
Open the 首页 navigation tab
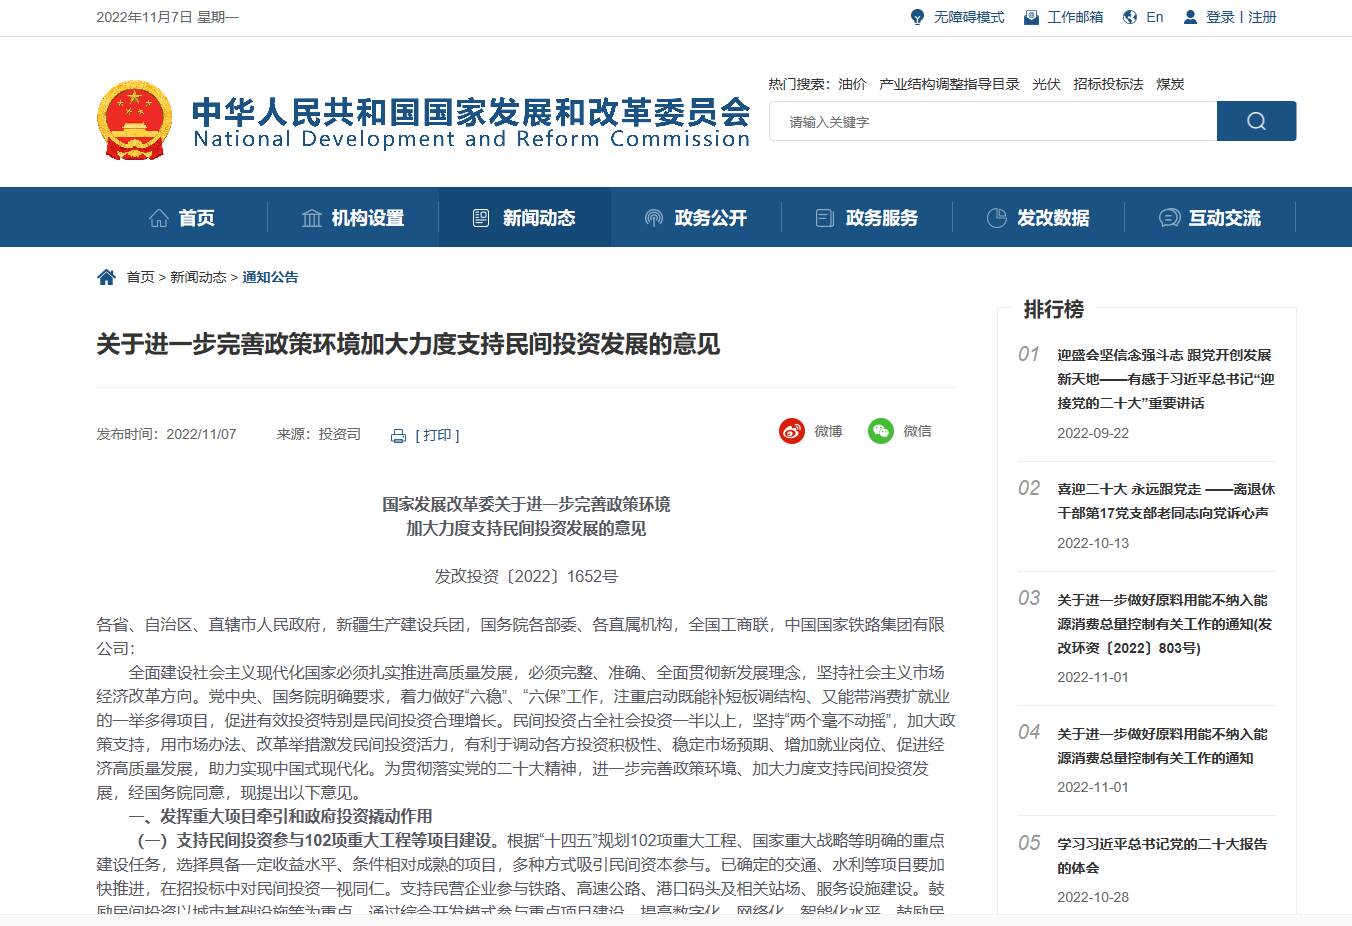(x=182, y=218)
